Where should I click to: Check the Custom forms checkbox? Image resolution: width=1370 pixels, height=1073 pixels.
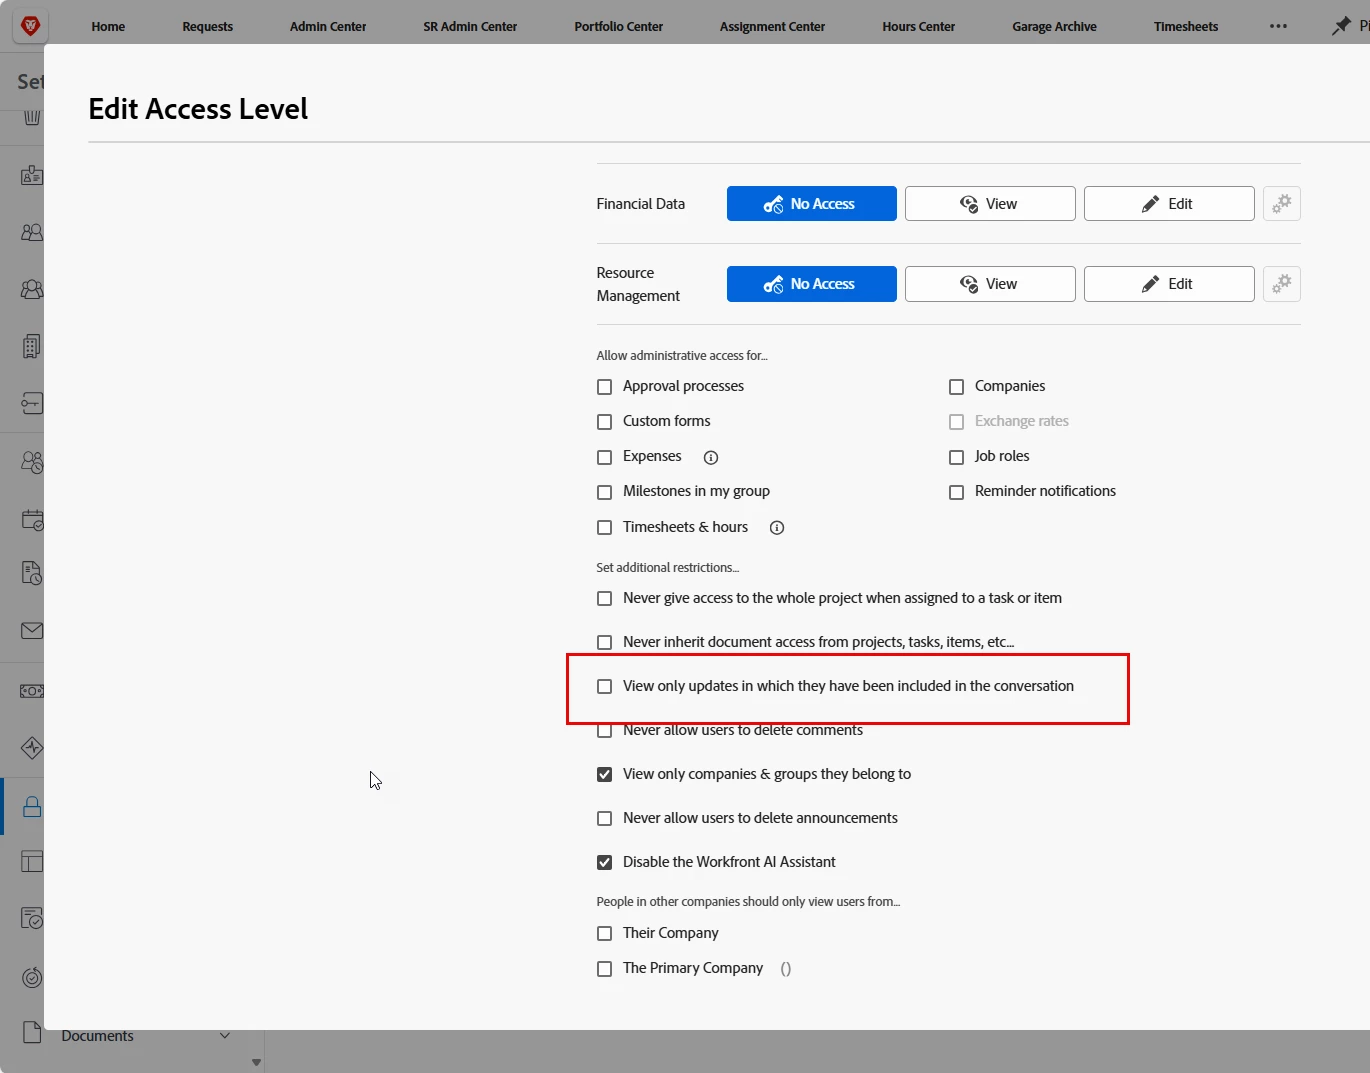click(604, 422)
